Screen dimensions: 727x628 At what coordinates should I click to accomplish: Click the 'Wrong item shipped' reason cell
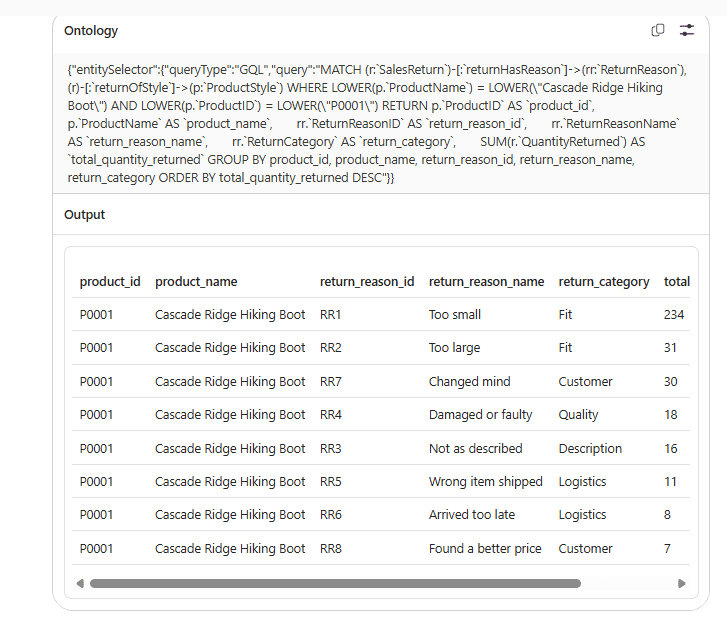coord(485,482)
